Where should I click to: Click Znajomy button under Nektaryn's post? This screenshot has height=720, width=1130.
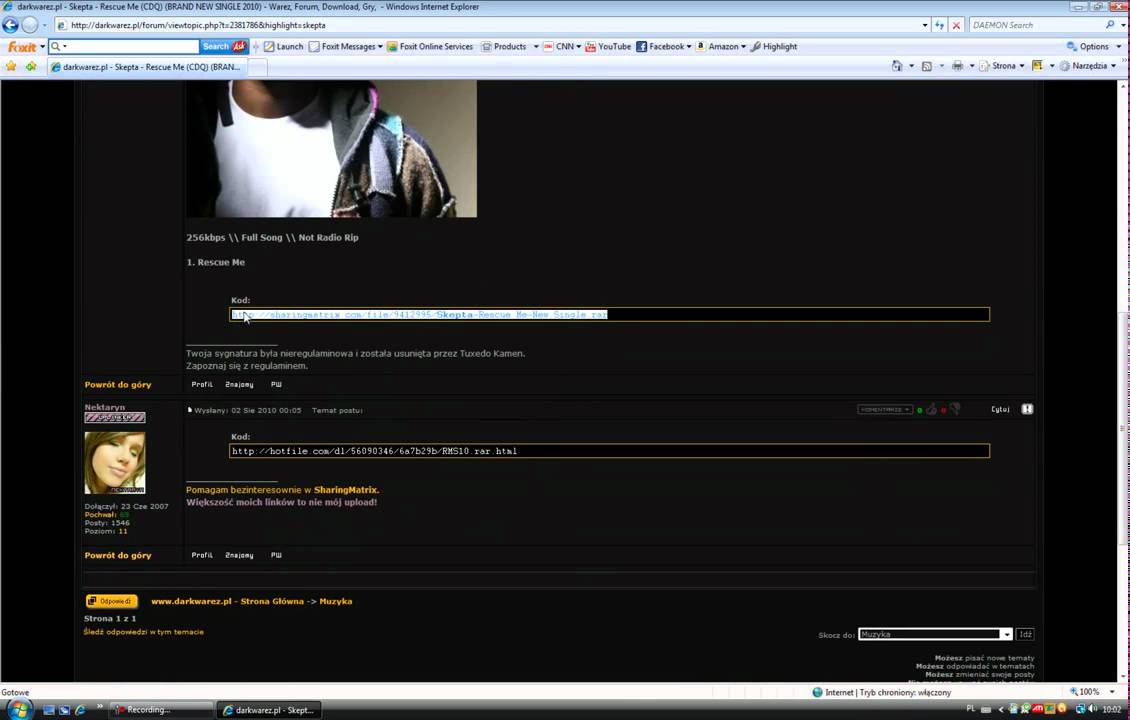coord(239,556)
